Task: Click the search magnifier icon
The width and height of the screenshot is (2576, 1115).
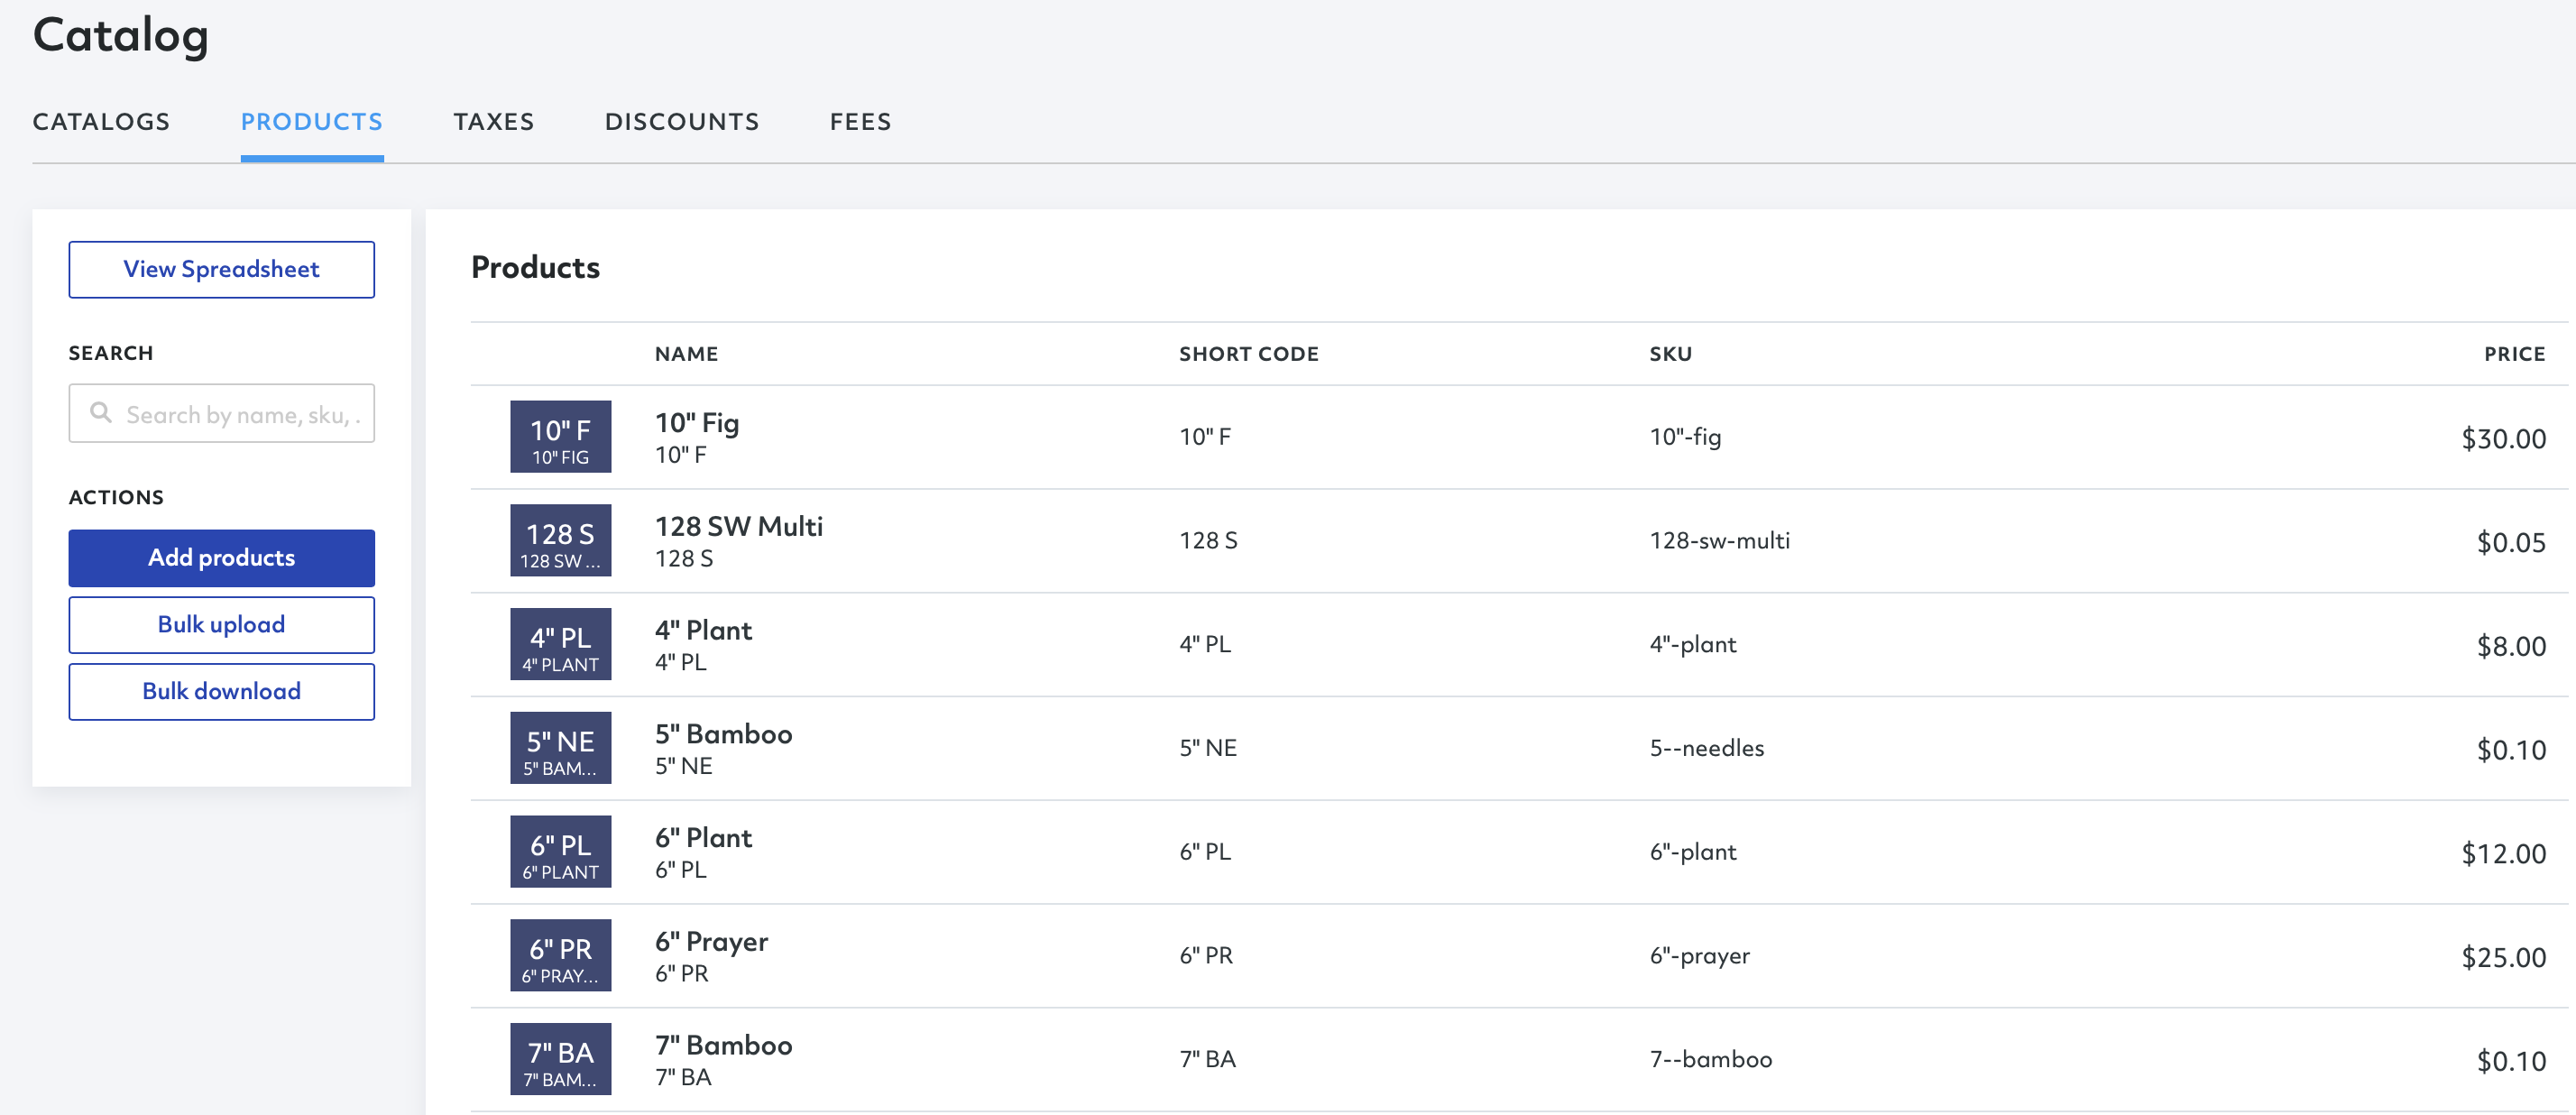Action: click(101, 412)
